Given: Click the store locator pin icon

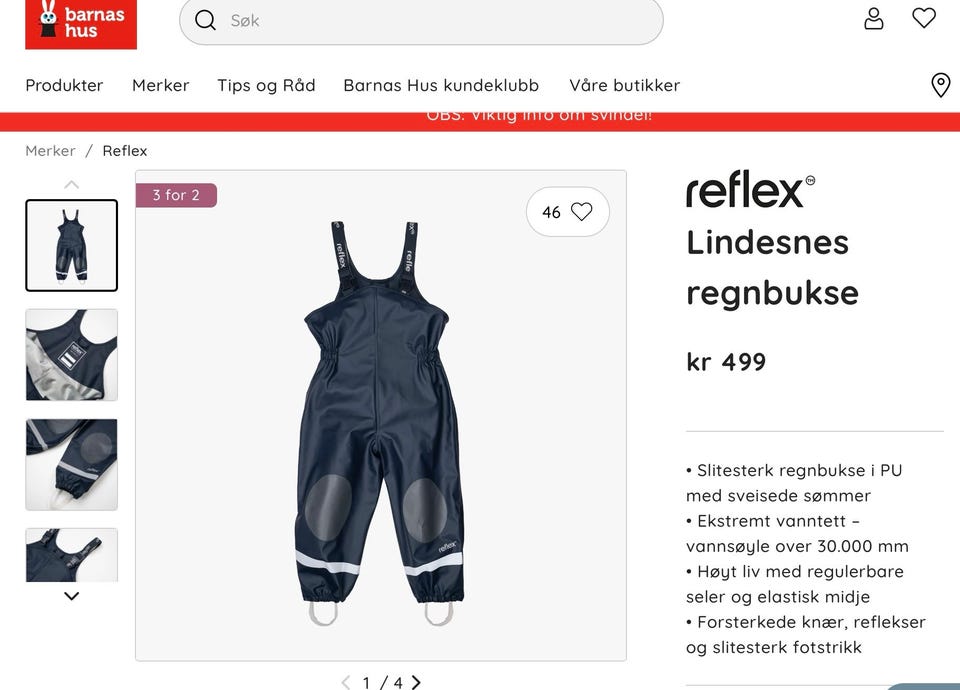Looking at the screenshot, I should (x=940, y=85).
